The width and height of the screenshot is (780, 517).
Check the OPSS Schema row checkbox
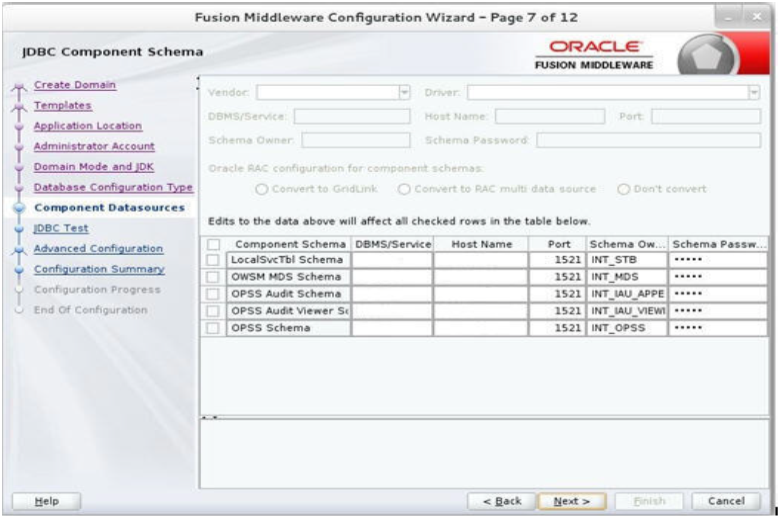click(213, 328)
